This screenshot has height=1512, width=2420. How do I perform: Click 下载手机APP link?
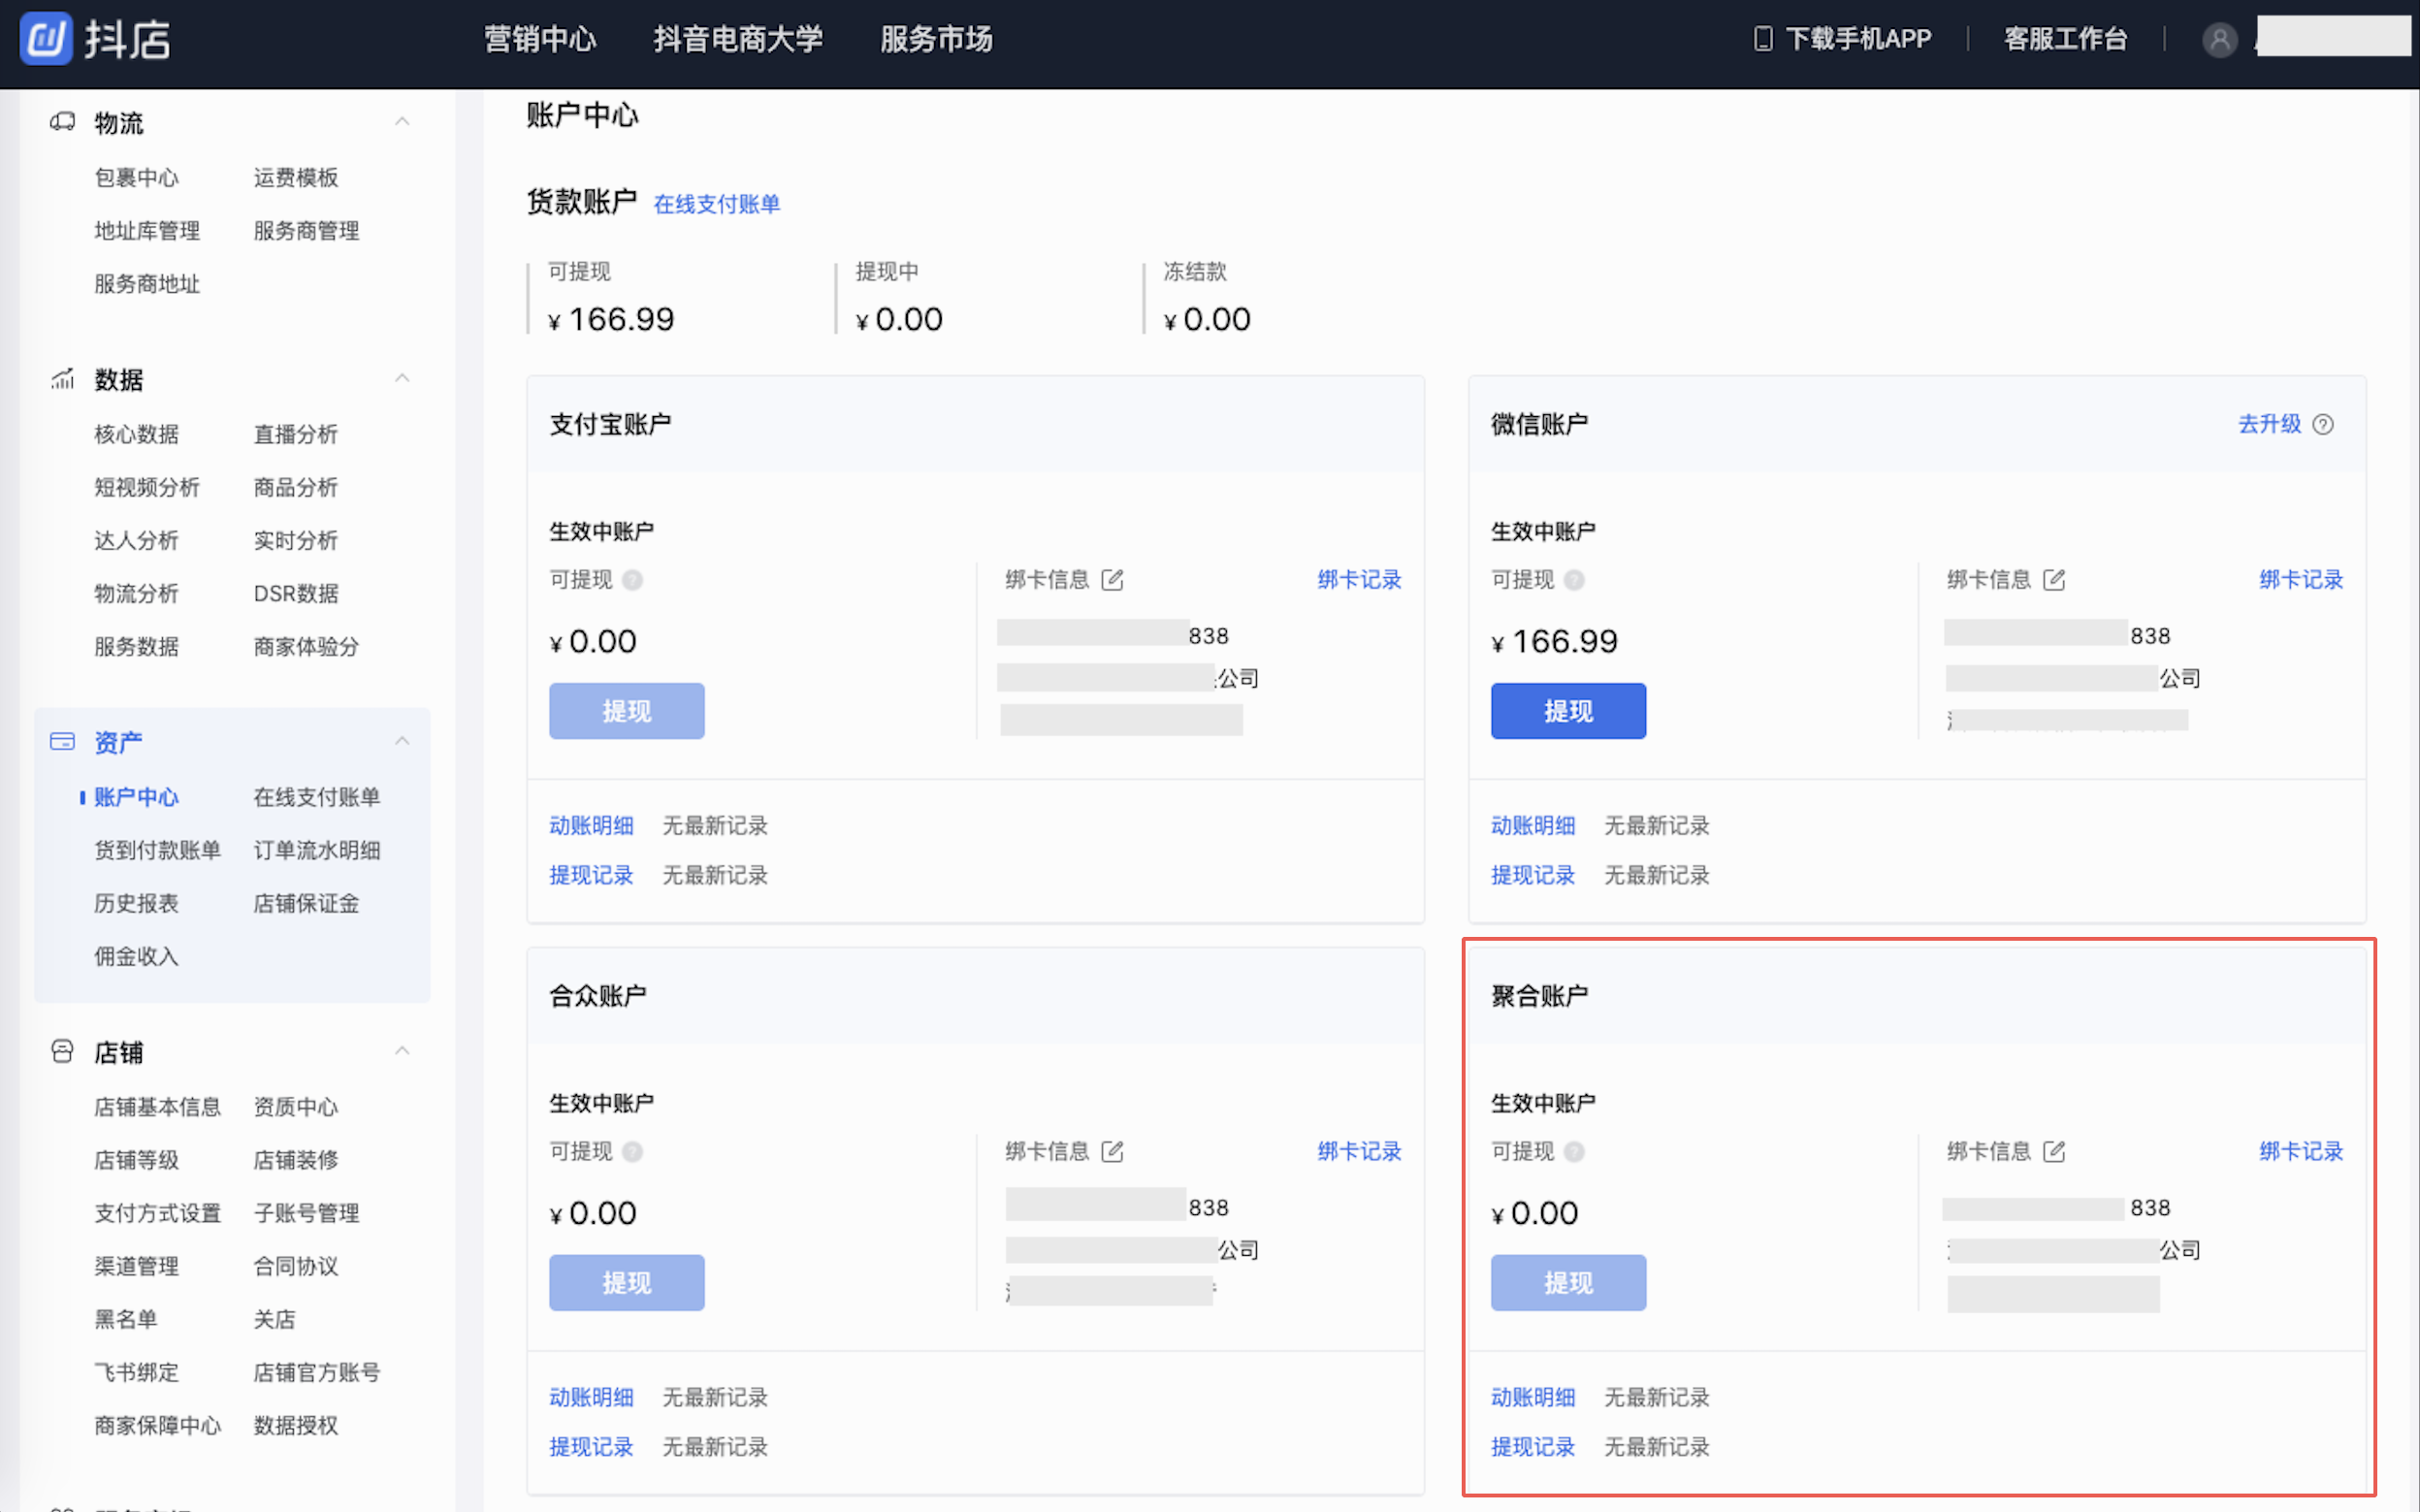(1858, 39)
